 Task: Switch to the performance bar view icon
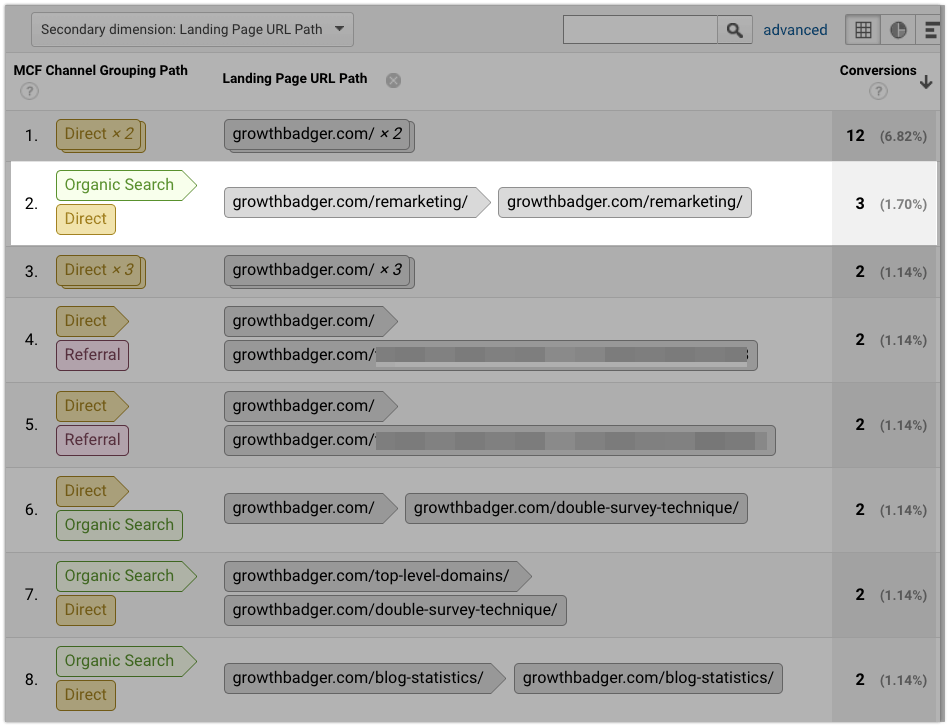pos(931,30)
